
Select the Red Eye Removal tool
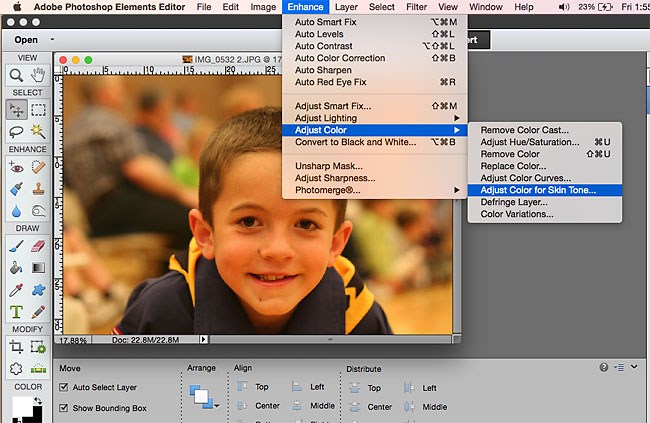click(x=17, y=167)
